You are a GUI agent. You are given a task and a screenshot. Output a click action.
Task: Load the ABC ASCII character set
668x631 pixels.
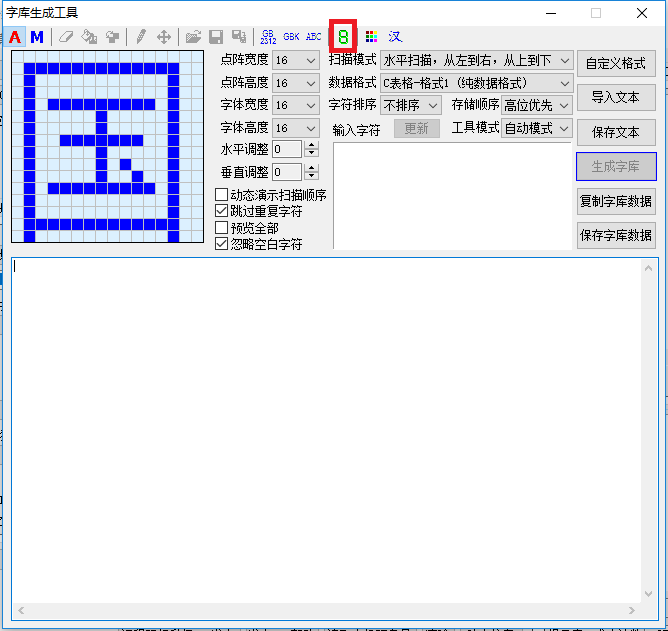[314, 37]
